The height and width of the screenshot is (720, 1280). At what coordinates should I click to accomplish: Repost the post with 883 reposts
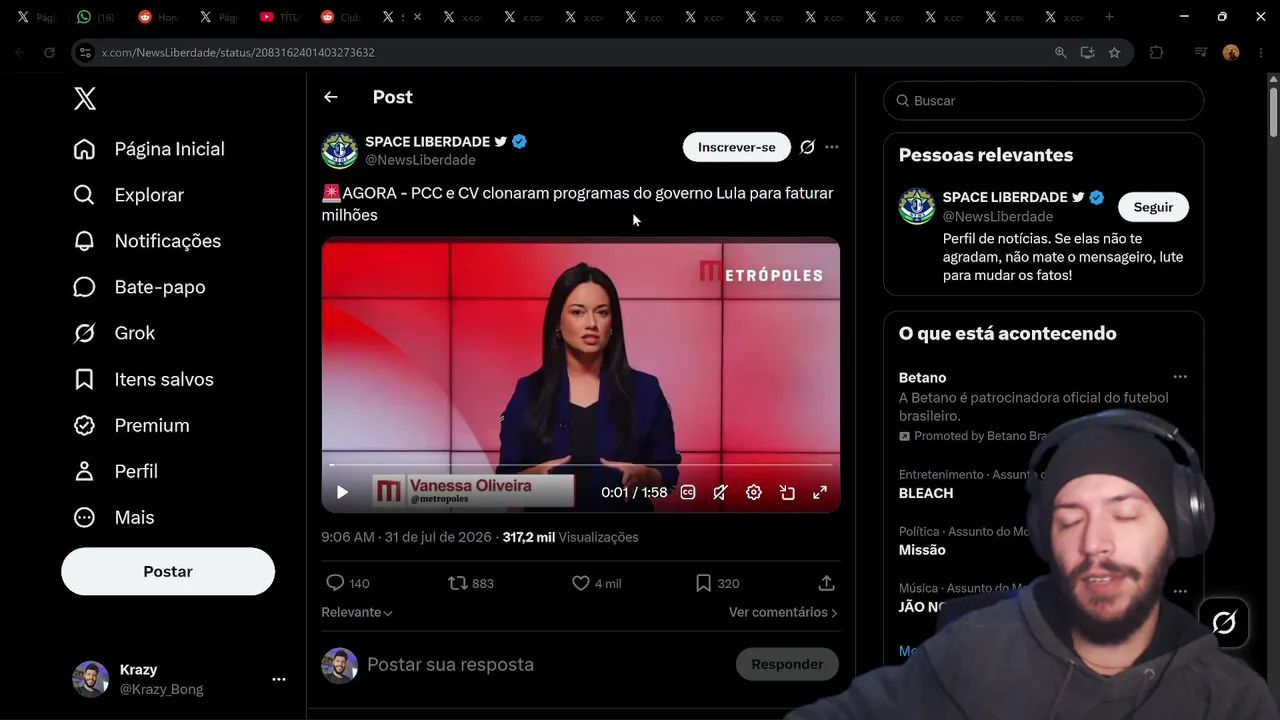click(x=470, y=583)
